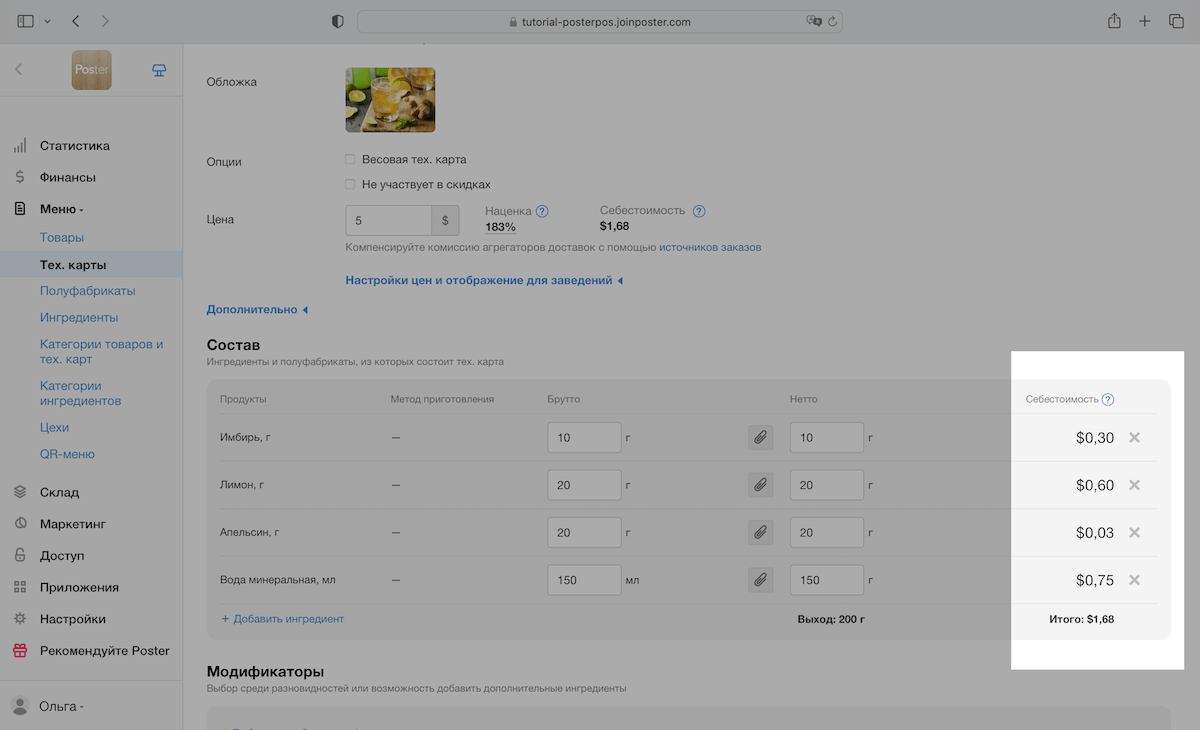Viewport: 1200px width, 730px height.
Task: Click the help icon next to Наценка
Action: click(542, 211)
